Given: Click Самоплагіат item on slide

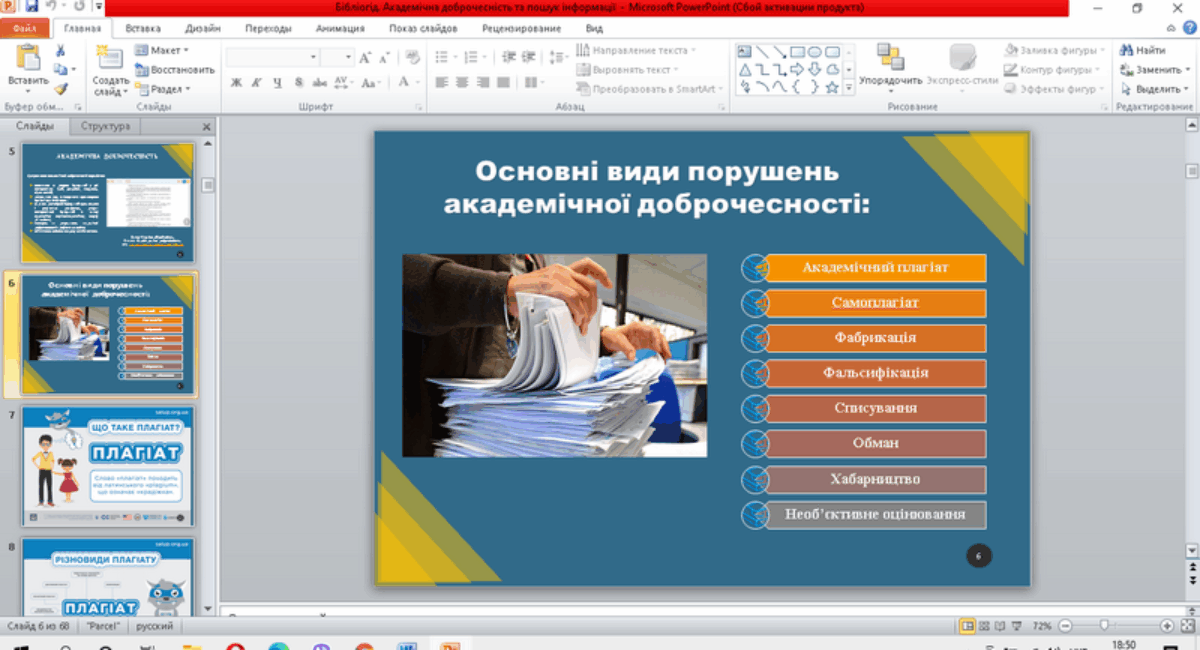Looking at the screenshot, I should (875, 302).
